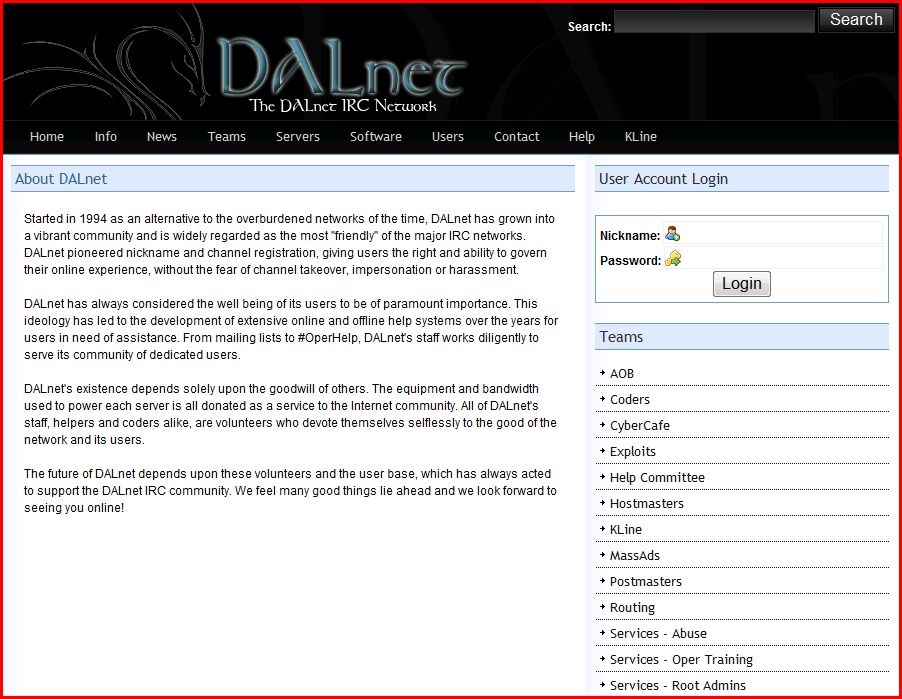This screenshot has height=699, width=902.
Task: Click the About DALnet heading
Action: pyautogui.click(x=61, y=179)
